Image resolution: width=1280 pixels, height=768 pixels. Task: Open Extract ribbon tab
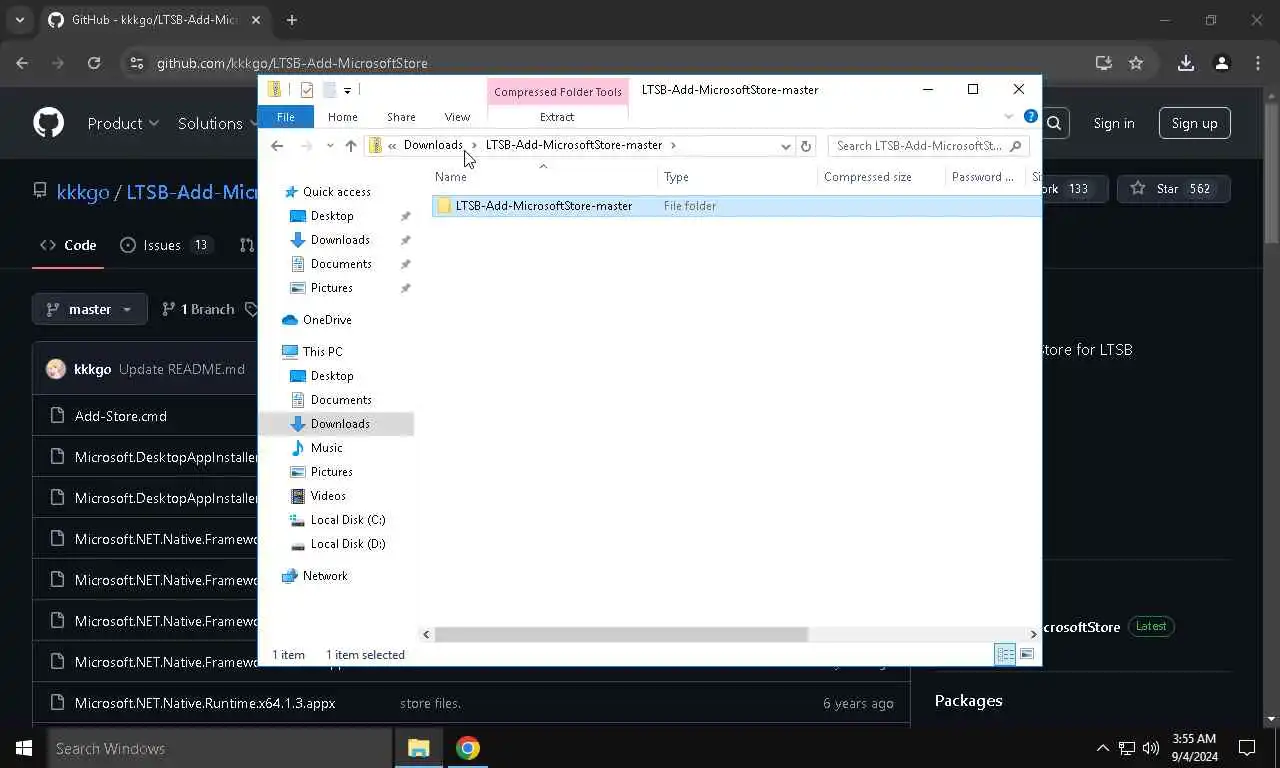pos(557,117)
